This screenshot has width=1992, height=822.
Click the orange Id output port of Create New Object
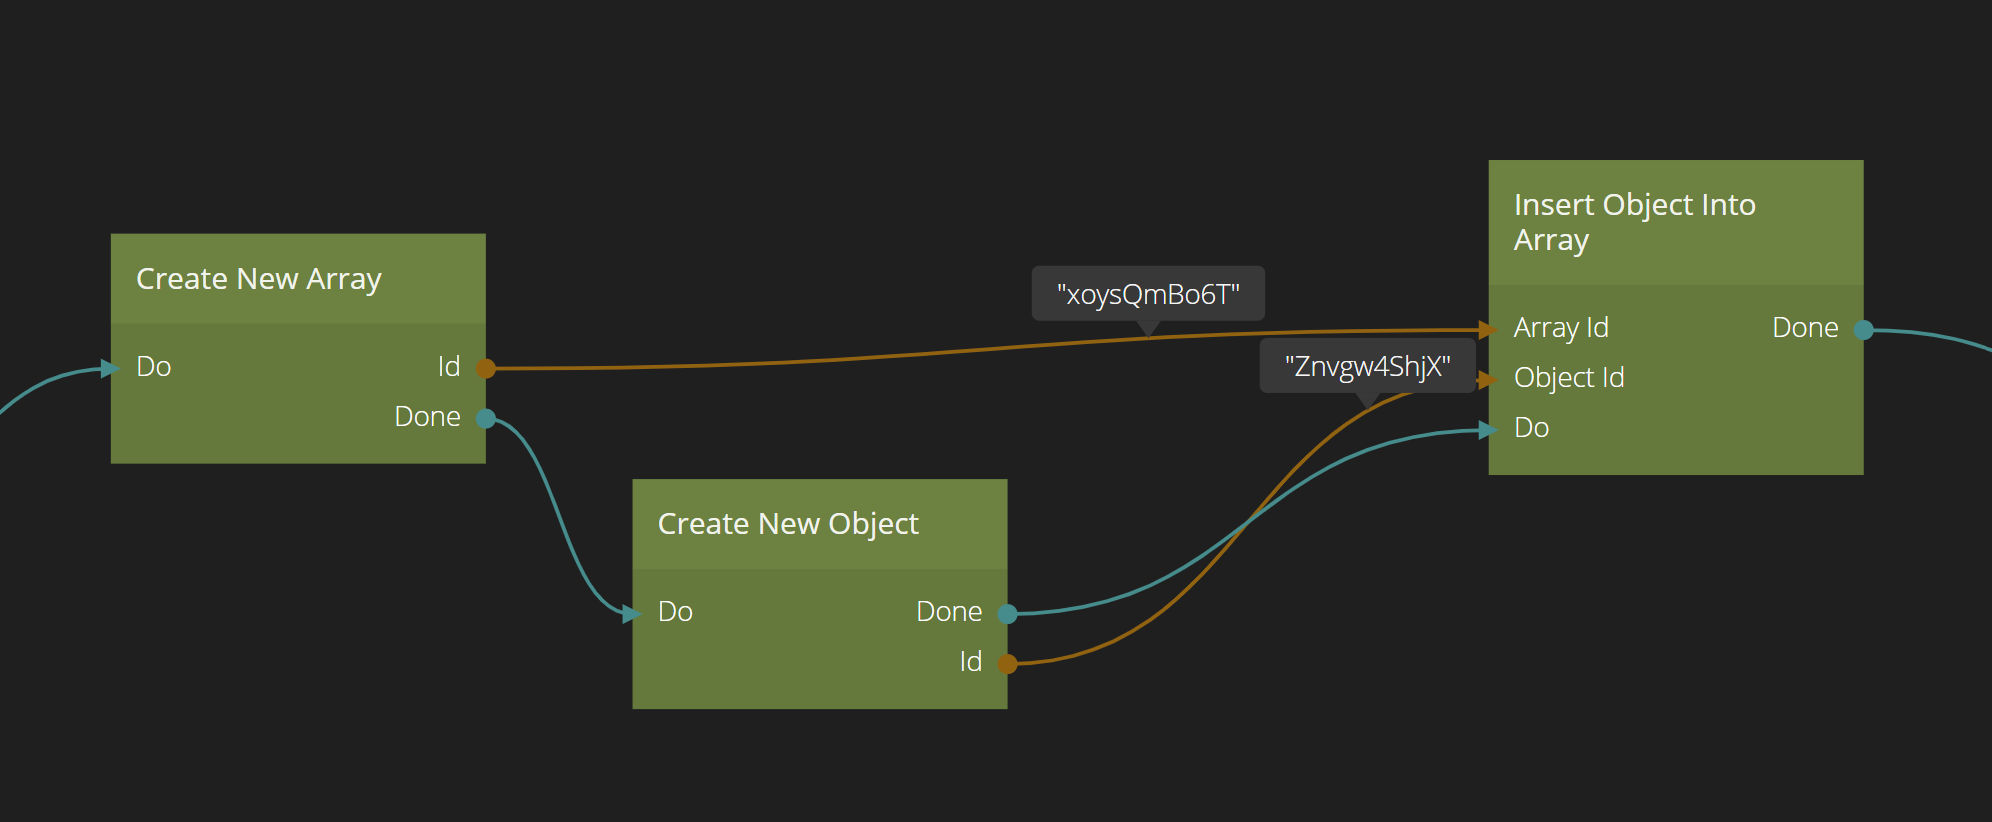coord(1008,663)
